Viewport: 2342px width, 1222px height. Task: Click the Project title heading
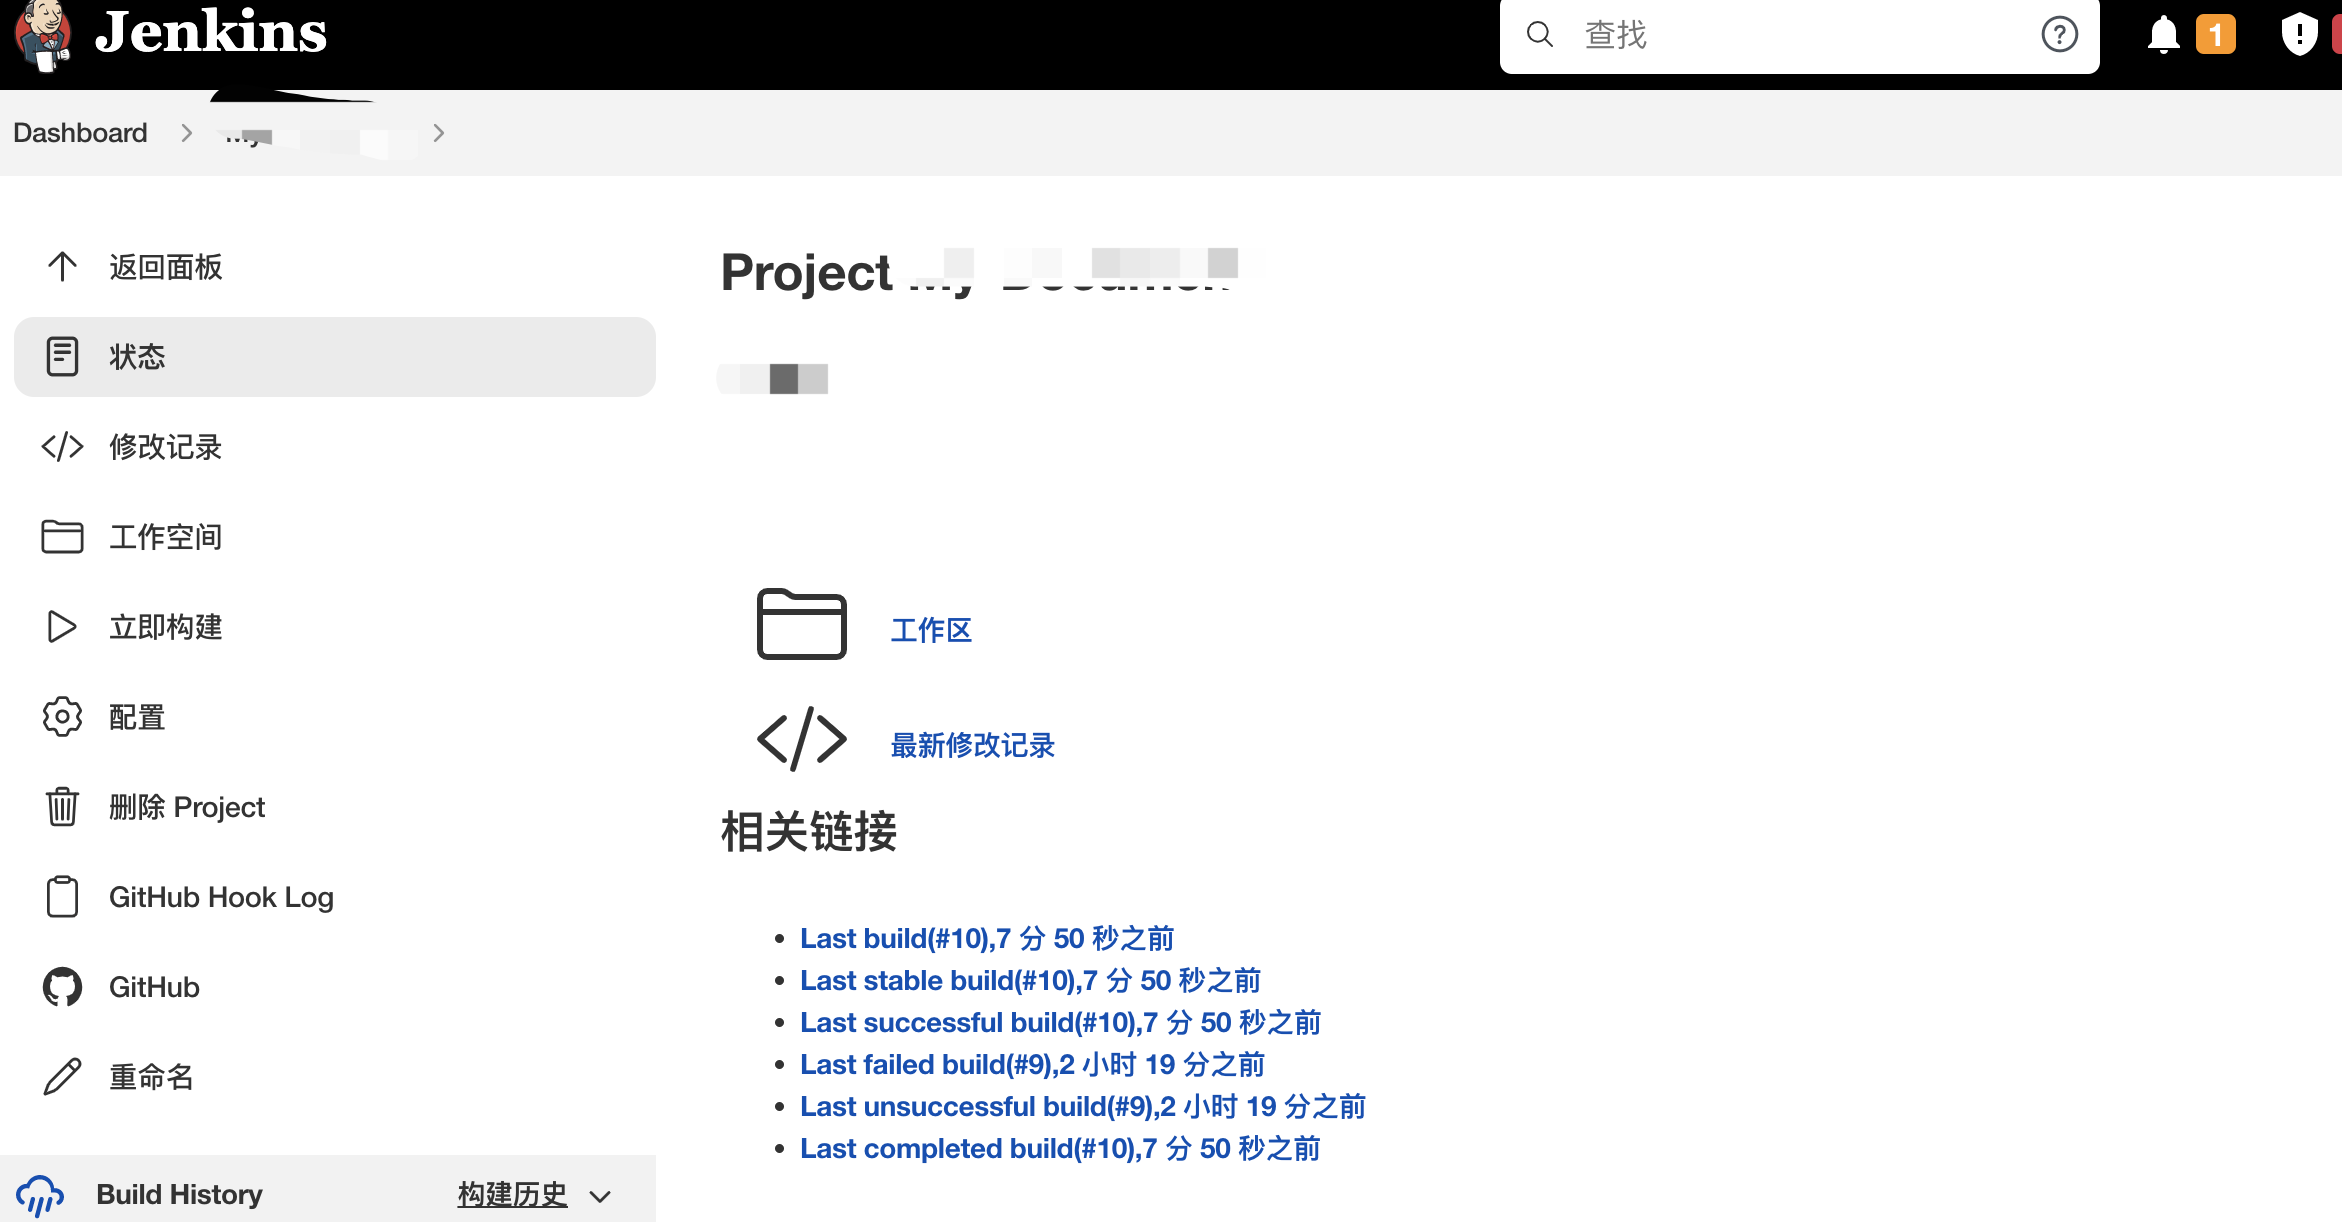click(980, 272)
